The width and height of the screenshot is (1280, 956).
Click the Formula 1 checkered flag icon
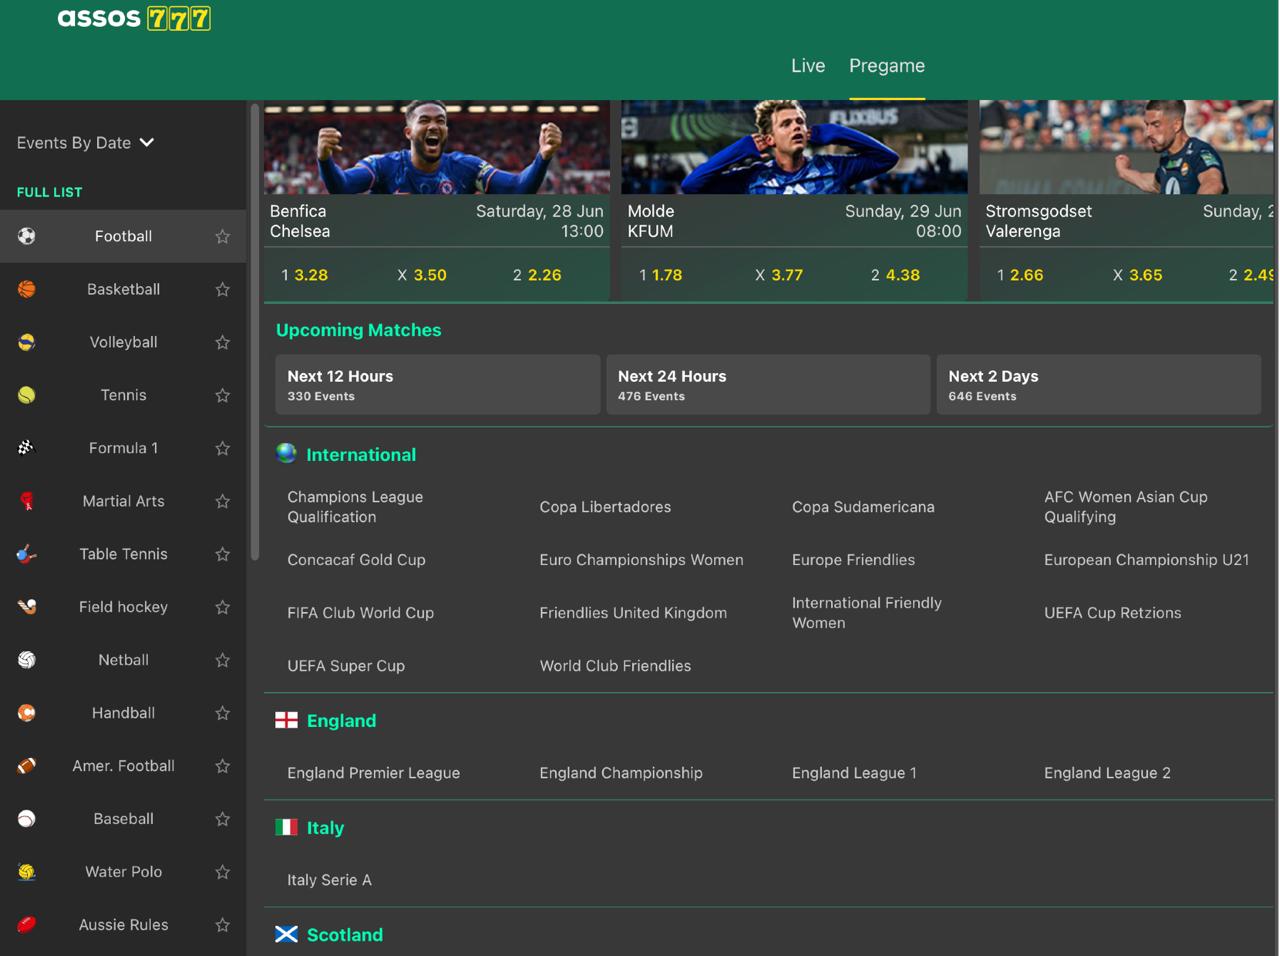pyautogui.click(x=27, y=448)
